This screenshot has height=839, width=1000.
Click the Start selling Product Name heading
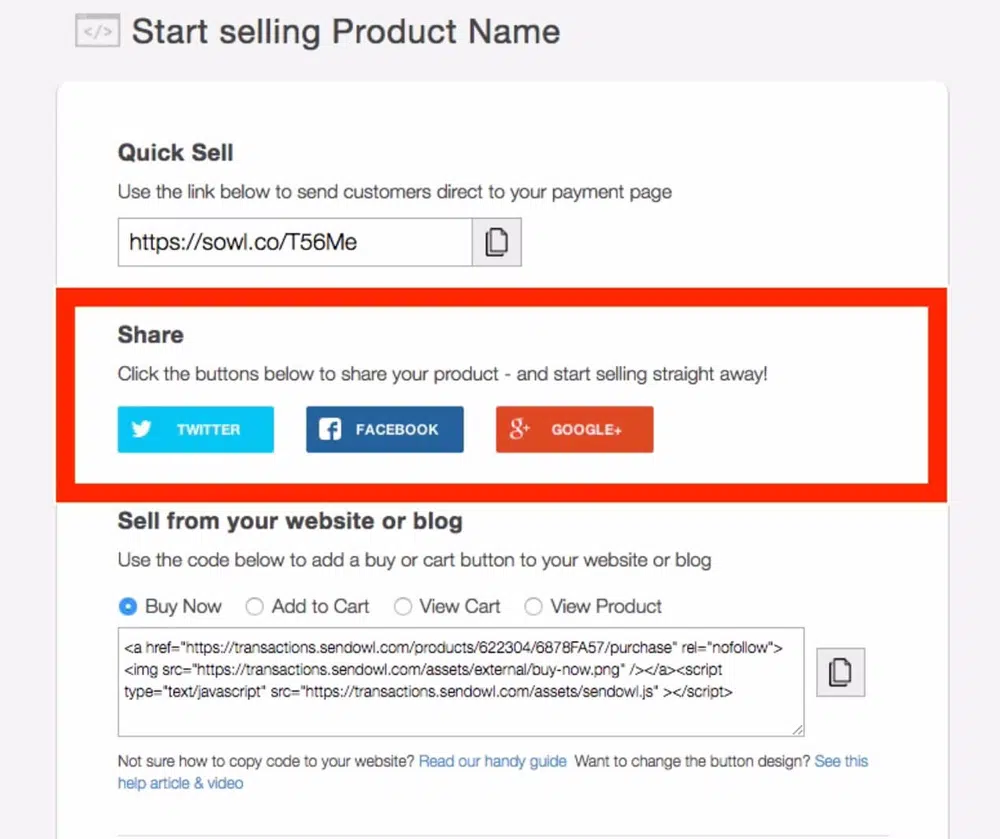346,31
